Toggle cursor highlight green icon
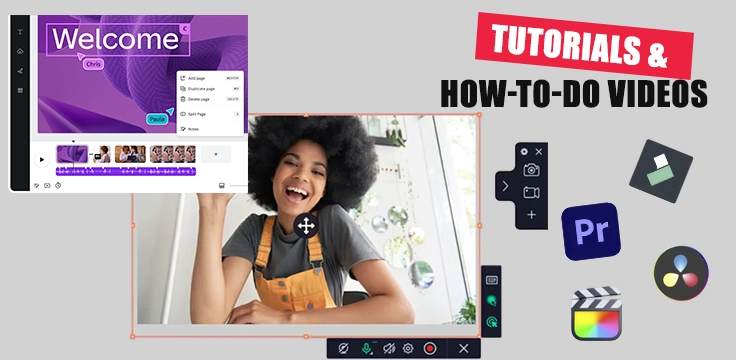Viewport: 736px width, 360px height. click(491, 301)
